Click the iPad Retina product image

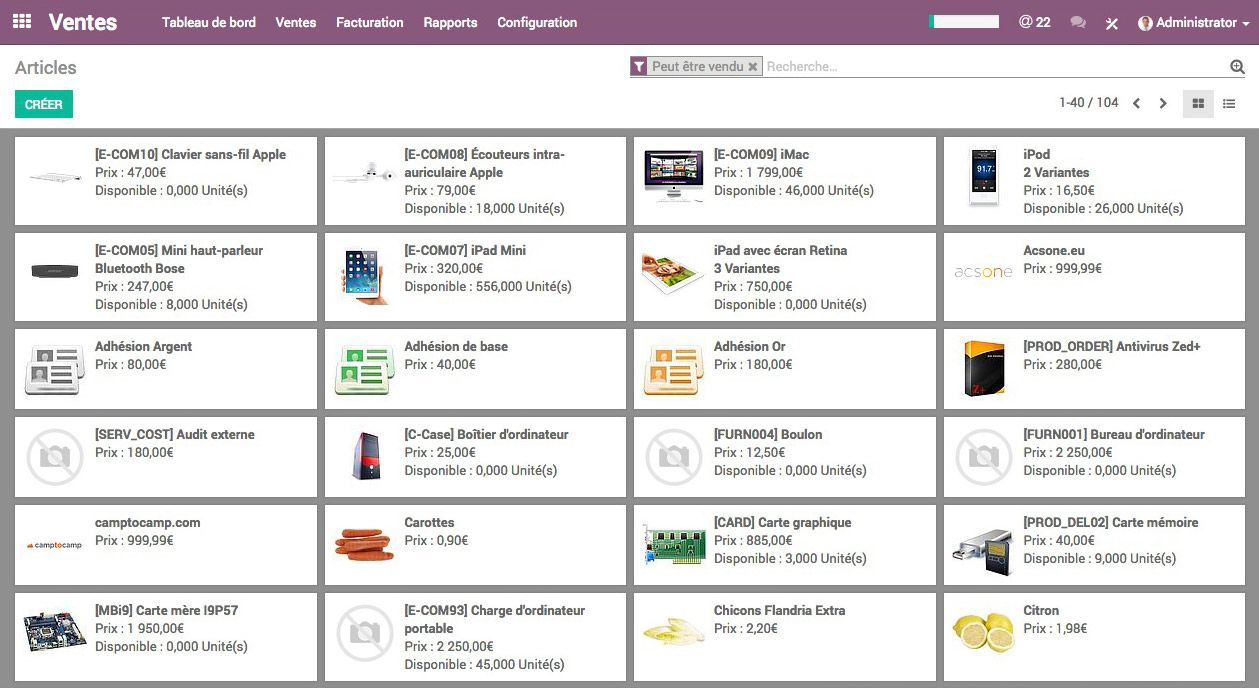click(674, 273)
